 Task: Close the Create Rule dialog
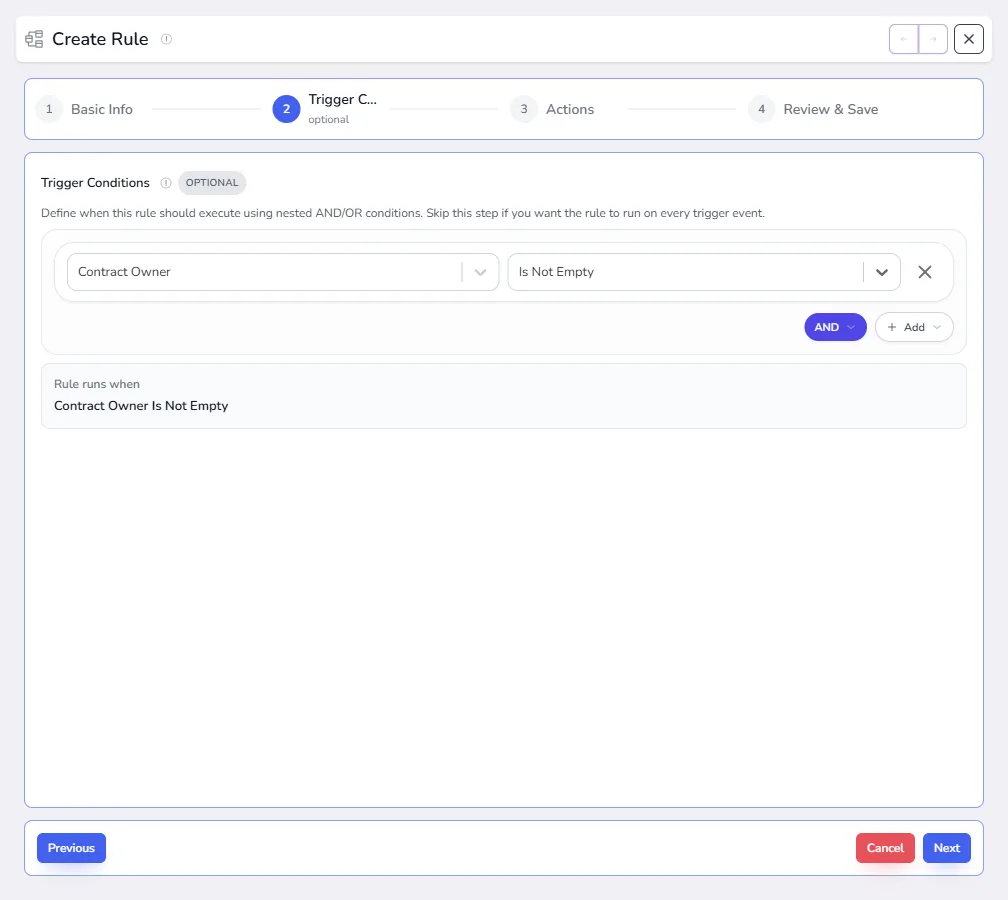point(969,39)
